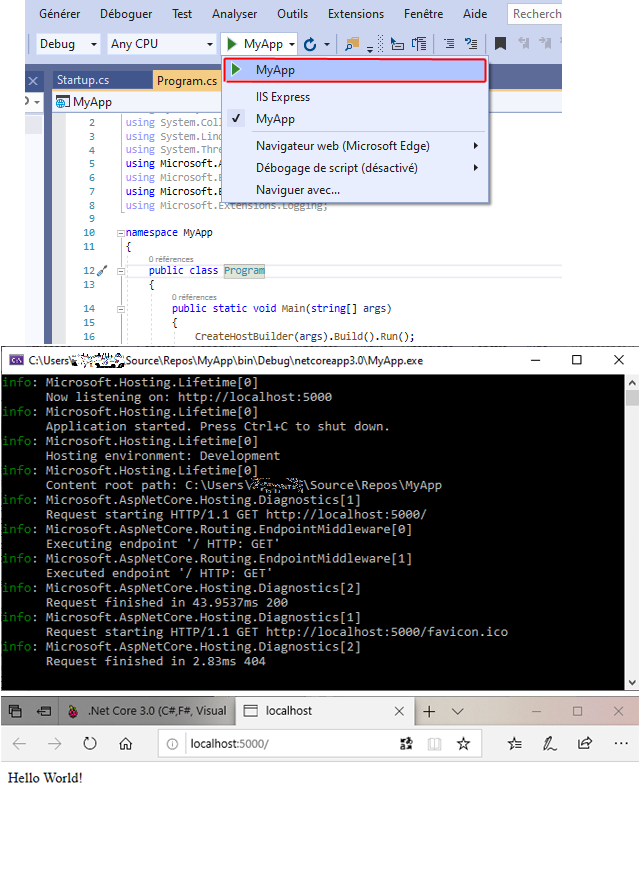Click the Share icon in Edge
Viewport: 639px width, 871px height.
point(585,743)
